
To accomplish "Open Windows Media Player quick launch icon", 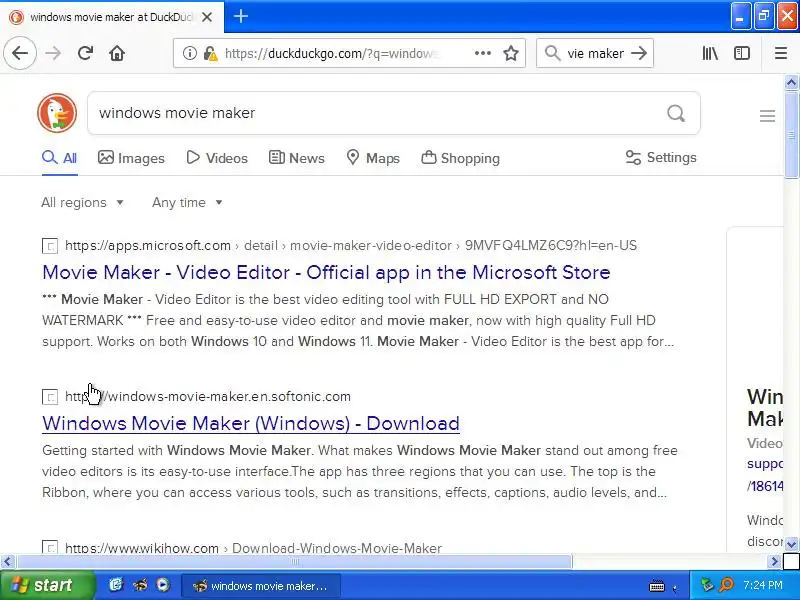I will click(163, 585).
